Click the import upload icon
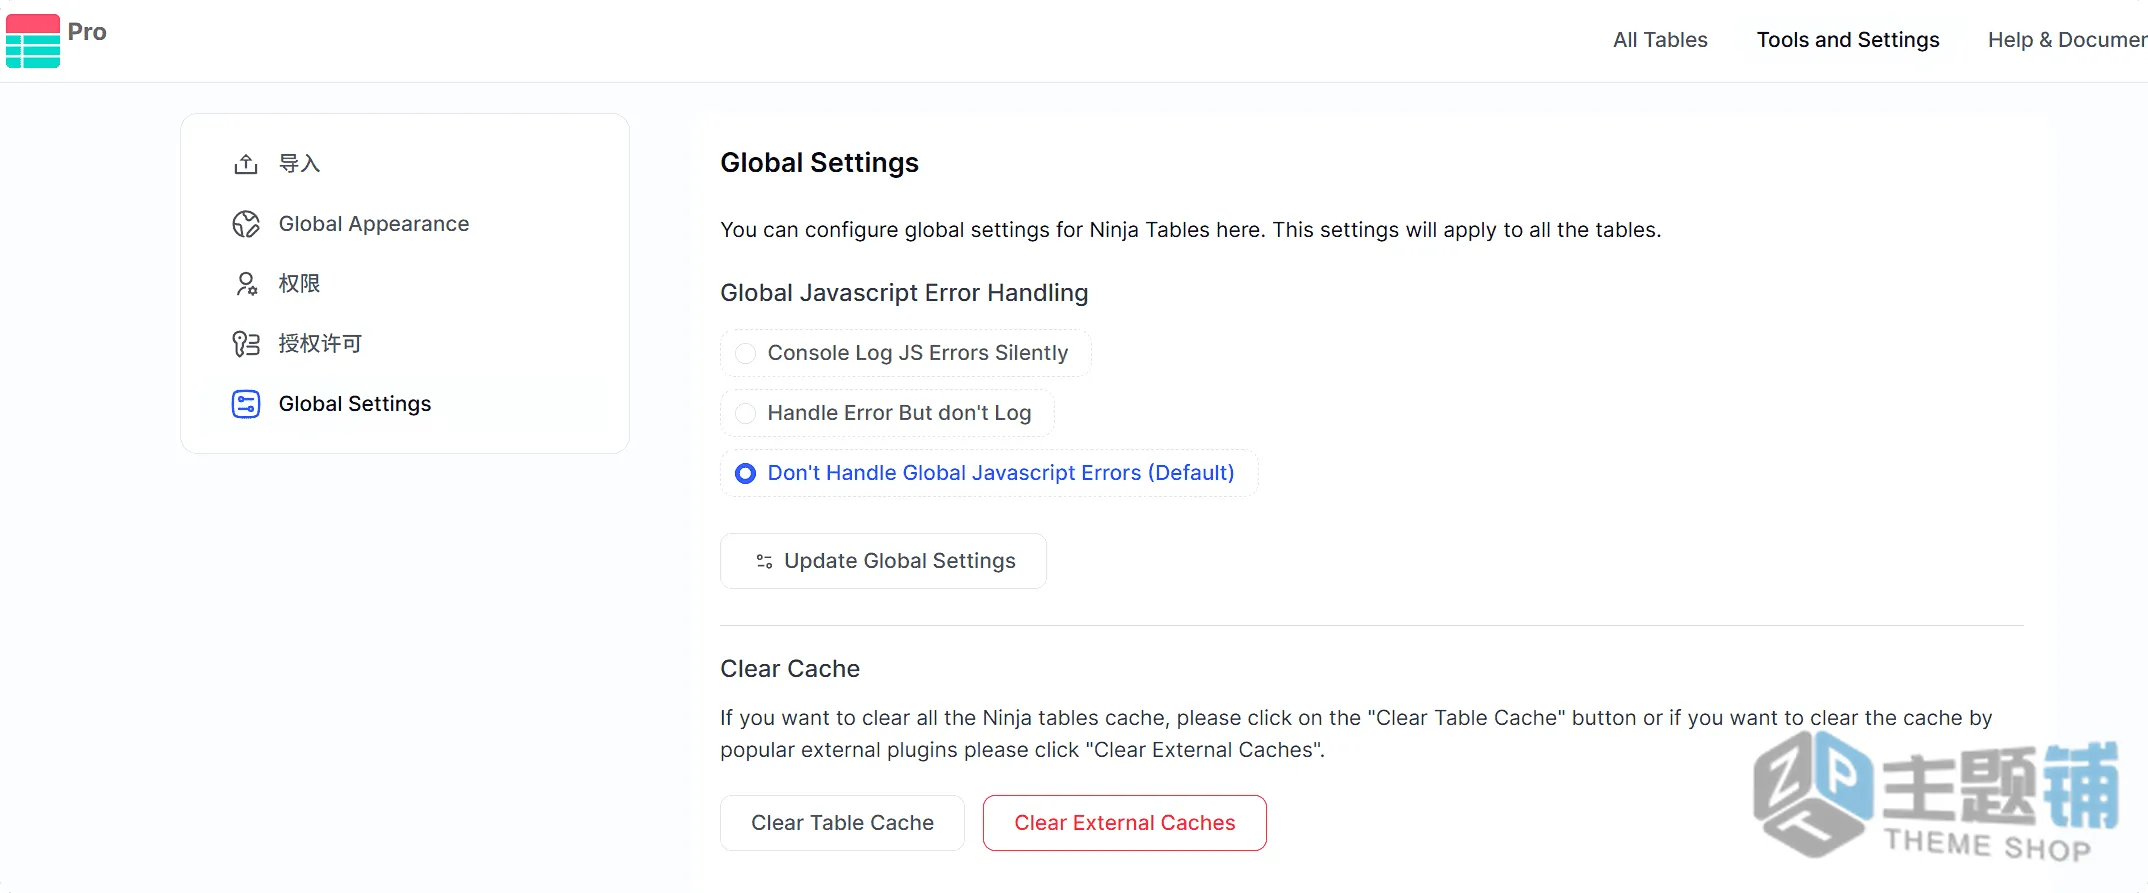Viewport: 2148px width, 893px height. point(246,164)
